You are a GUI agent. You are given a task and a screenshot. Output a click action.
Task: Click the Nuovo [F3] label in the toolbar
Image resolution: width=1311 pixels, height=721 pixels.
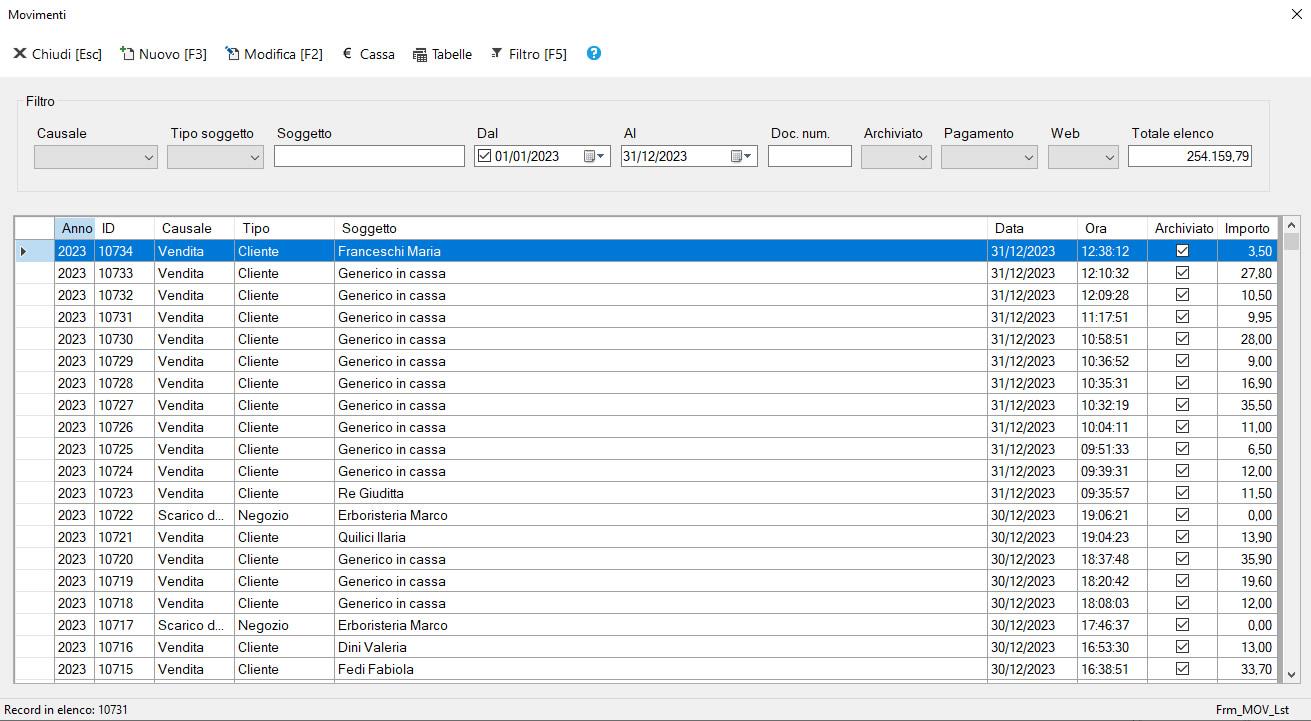pos(173,54)
